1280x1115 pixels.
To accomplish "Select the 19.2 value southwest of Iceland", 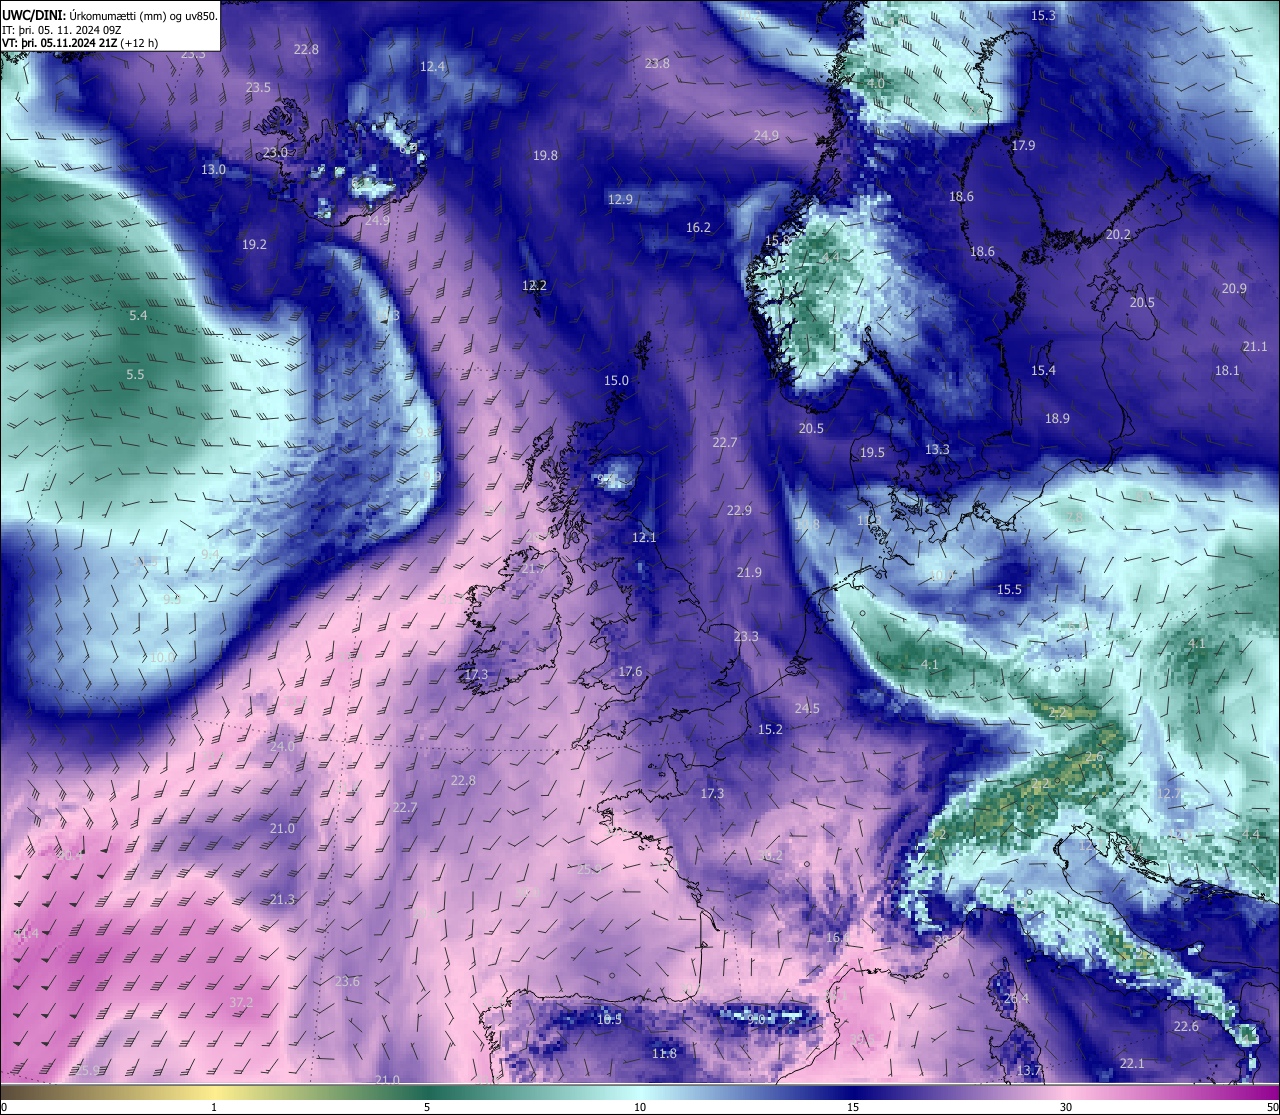I will coord(254,245).
